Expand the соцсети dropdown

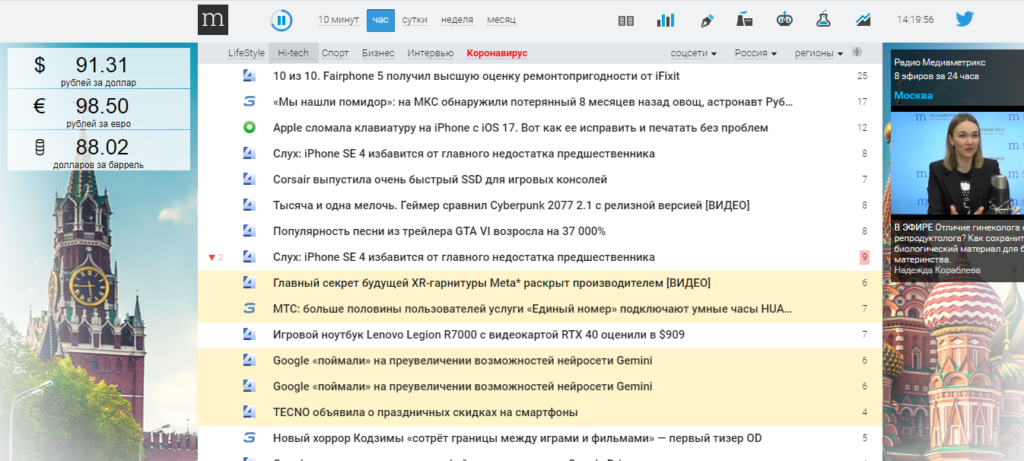pos(694,53)
